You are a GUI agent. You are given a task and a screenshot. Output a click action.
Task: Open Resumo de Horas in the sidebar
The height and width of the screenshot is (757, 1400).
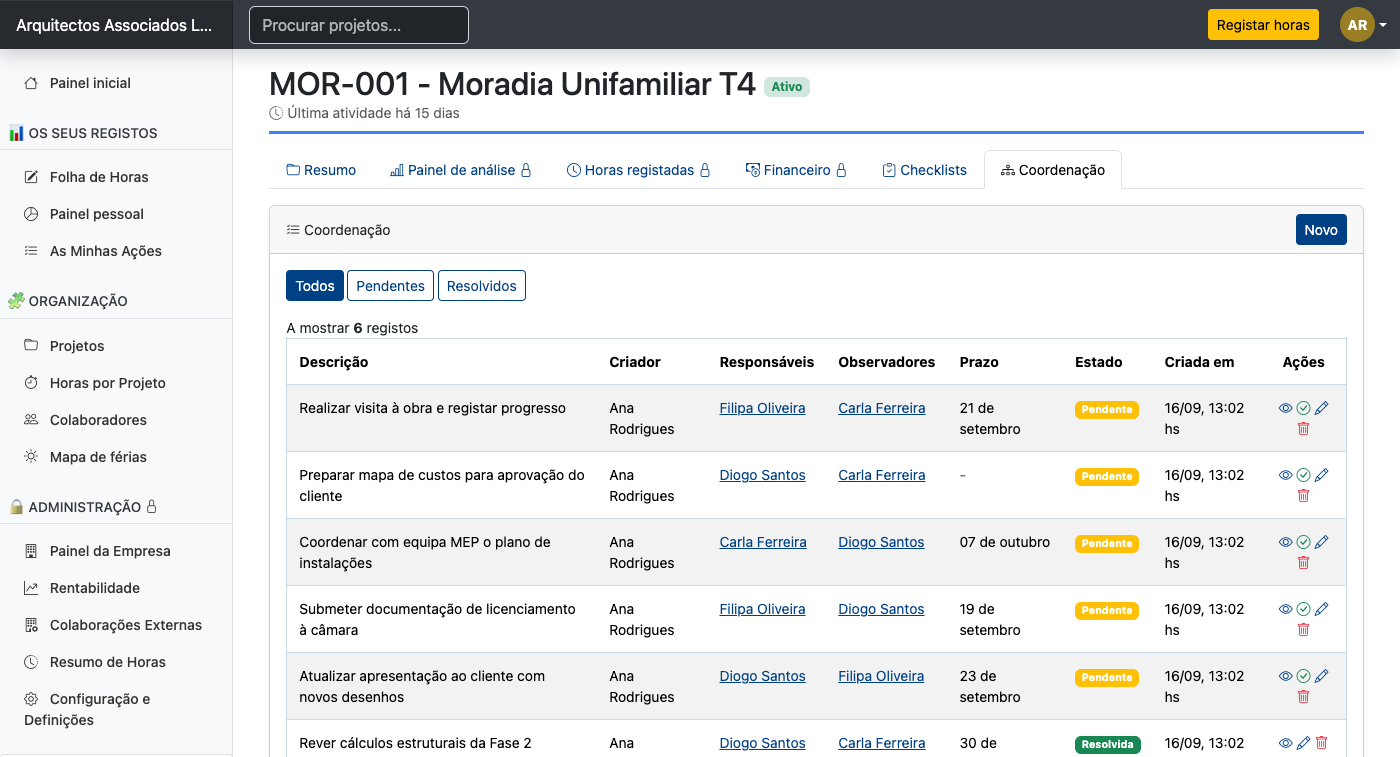[x=108, y=662]
